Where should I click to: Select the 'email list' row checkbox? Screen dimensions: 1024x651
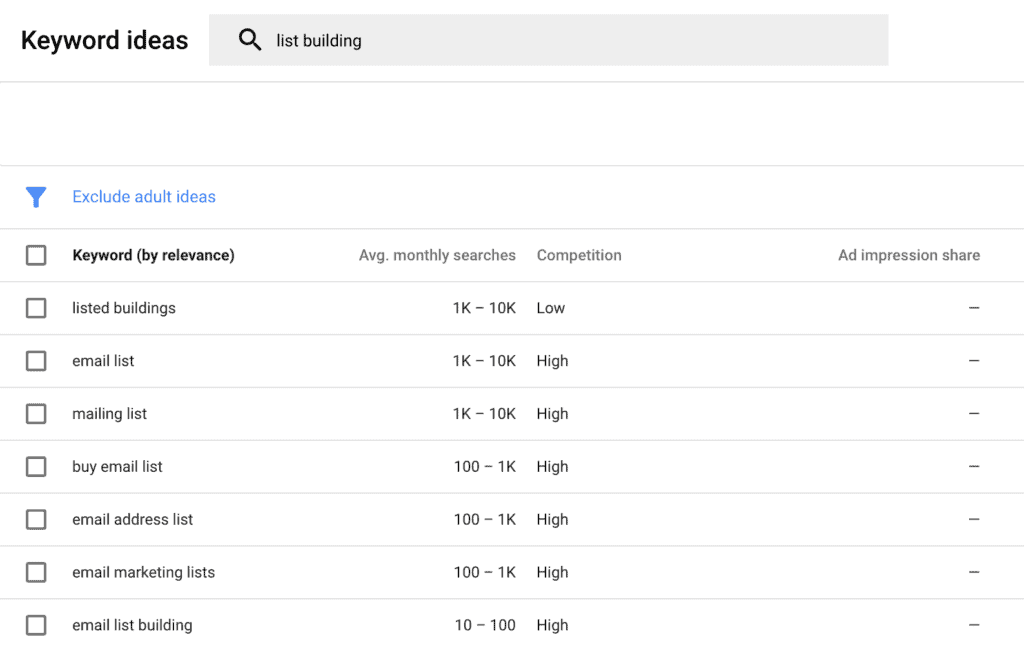coord(36,361)
